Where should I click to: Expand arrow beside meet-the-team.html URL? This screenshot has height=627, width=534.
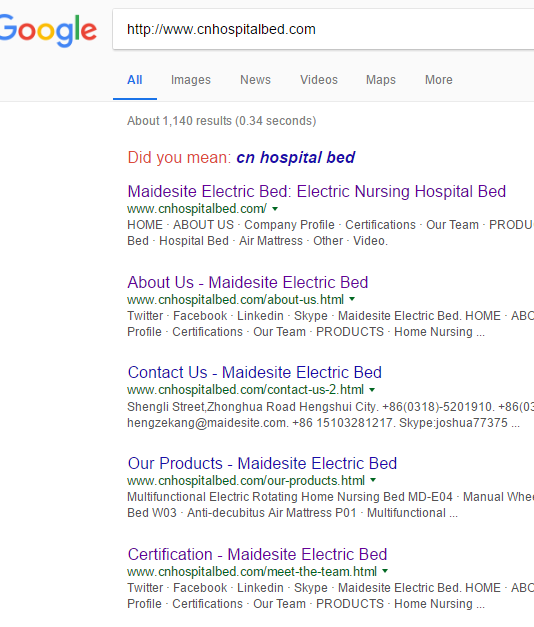click(385, 571)
